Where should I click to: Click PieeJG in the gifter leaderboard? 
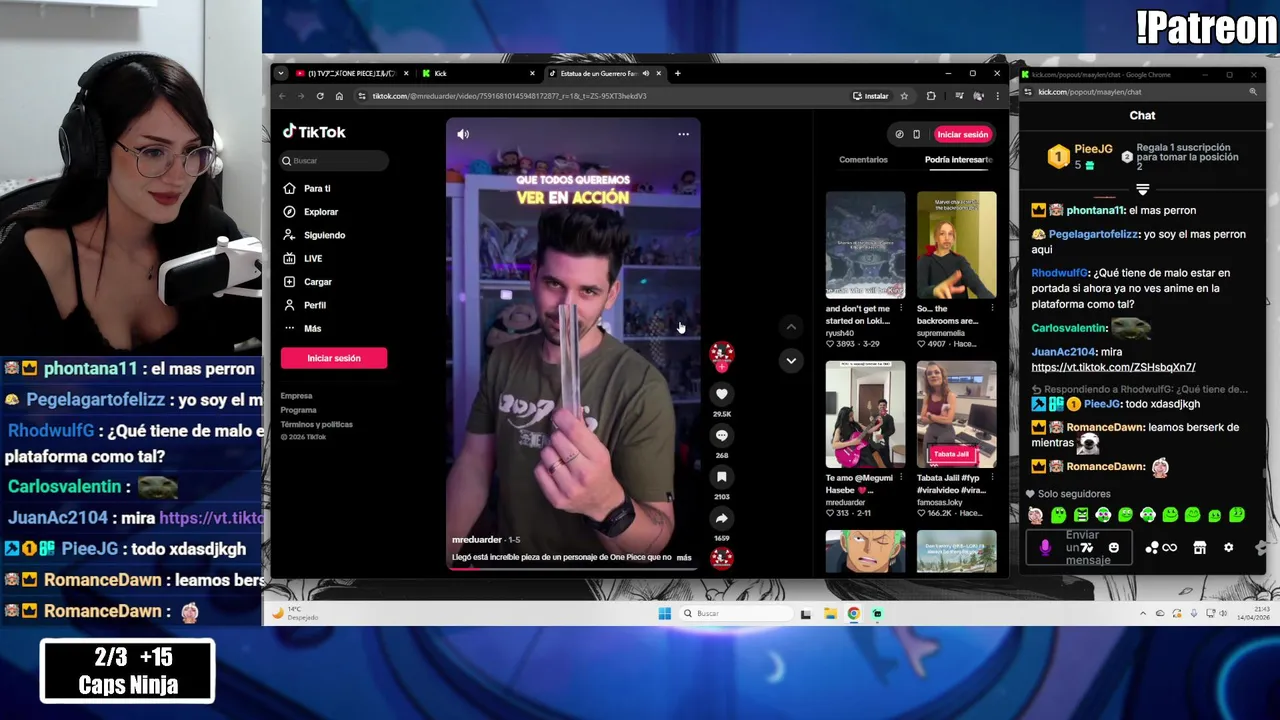(1093, 150)
